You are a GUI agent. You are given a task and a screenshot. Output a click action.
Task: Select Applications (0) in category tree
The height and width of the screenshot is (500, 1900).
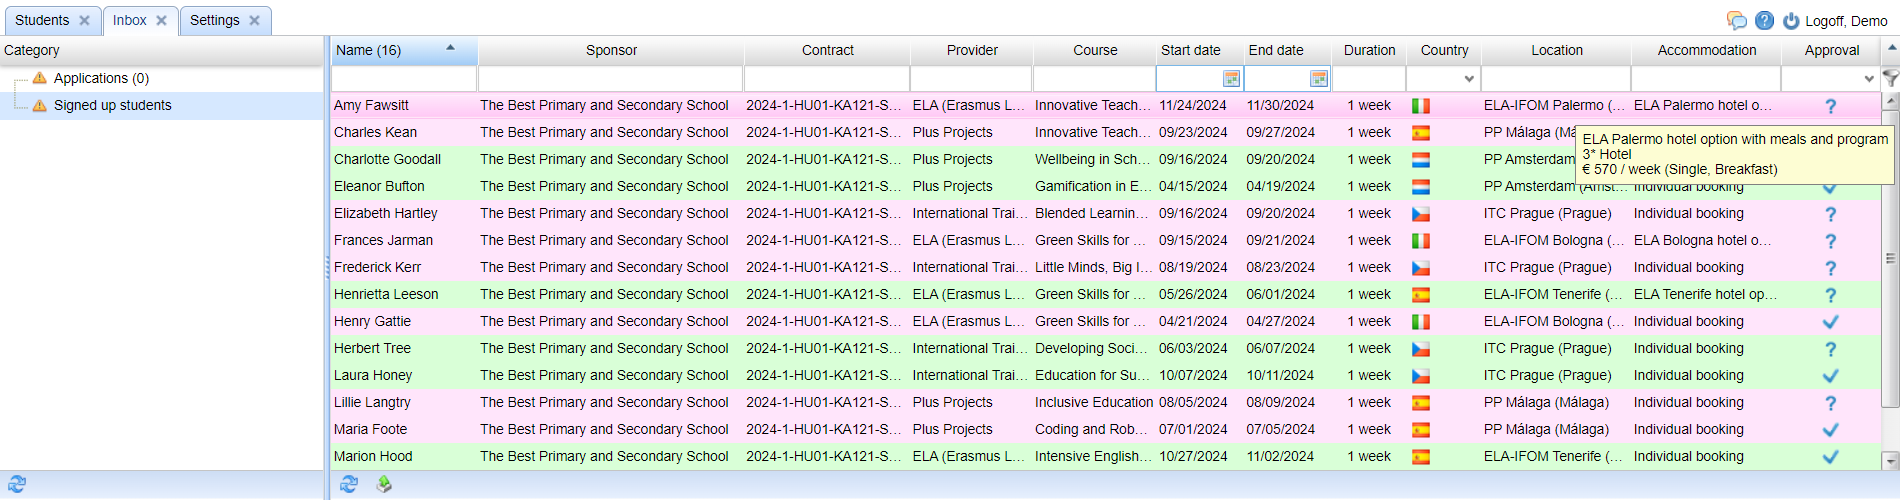tap(100, 78)
